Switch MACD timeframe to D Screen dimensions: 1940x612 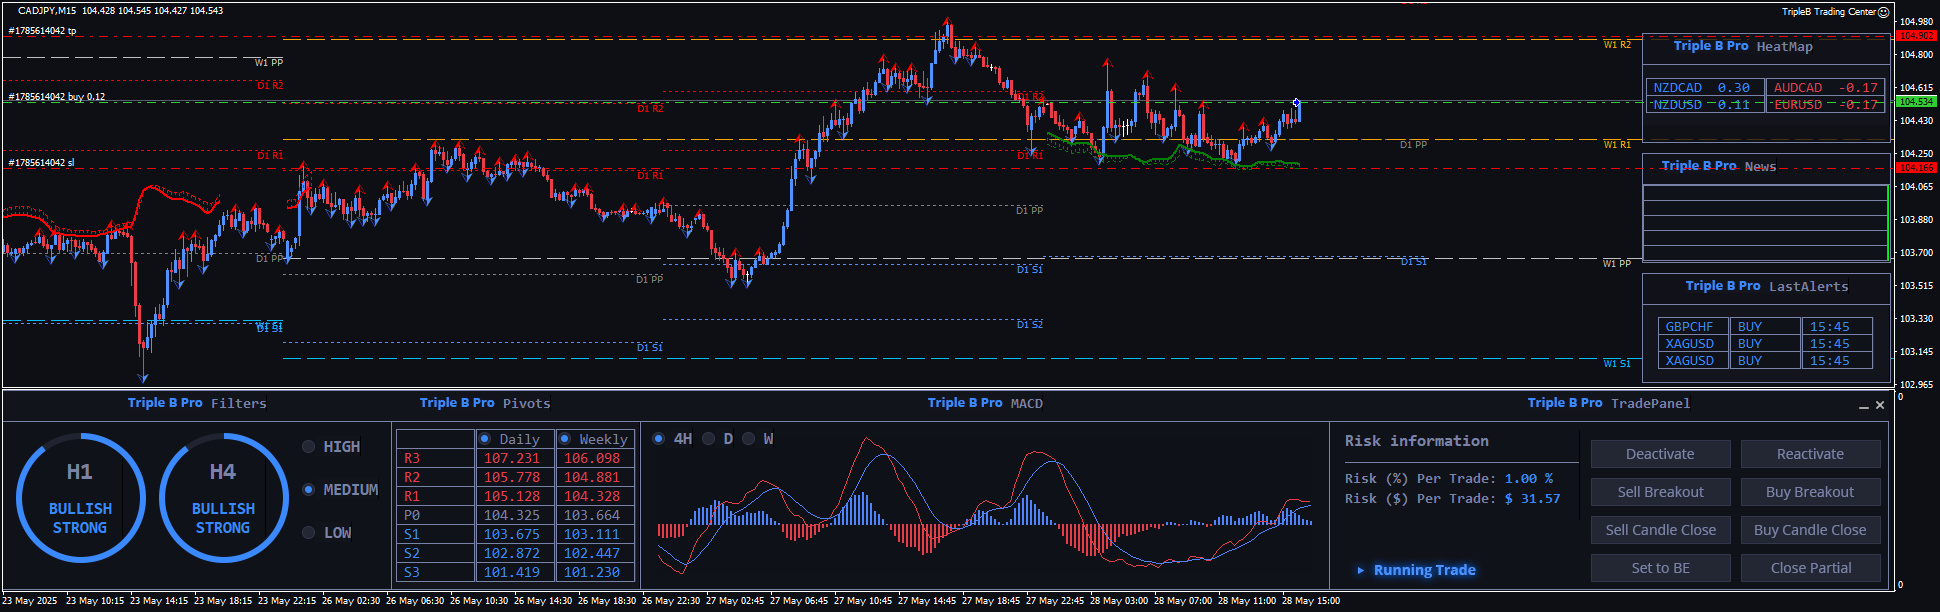coord(709,439)
